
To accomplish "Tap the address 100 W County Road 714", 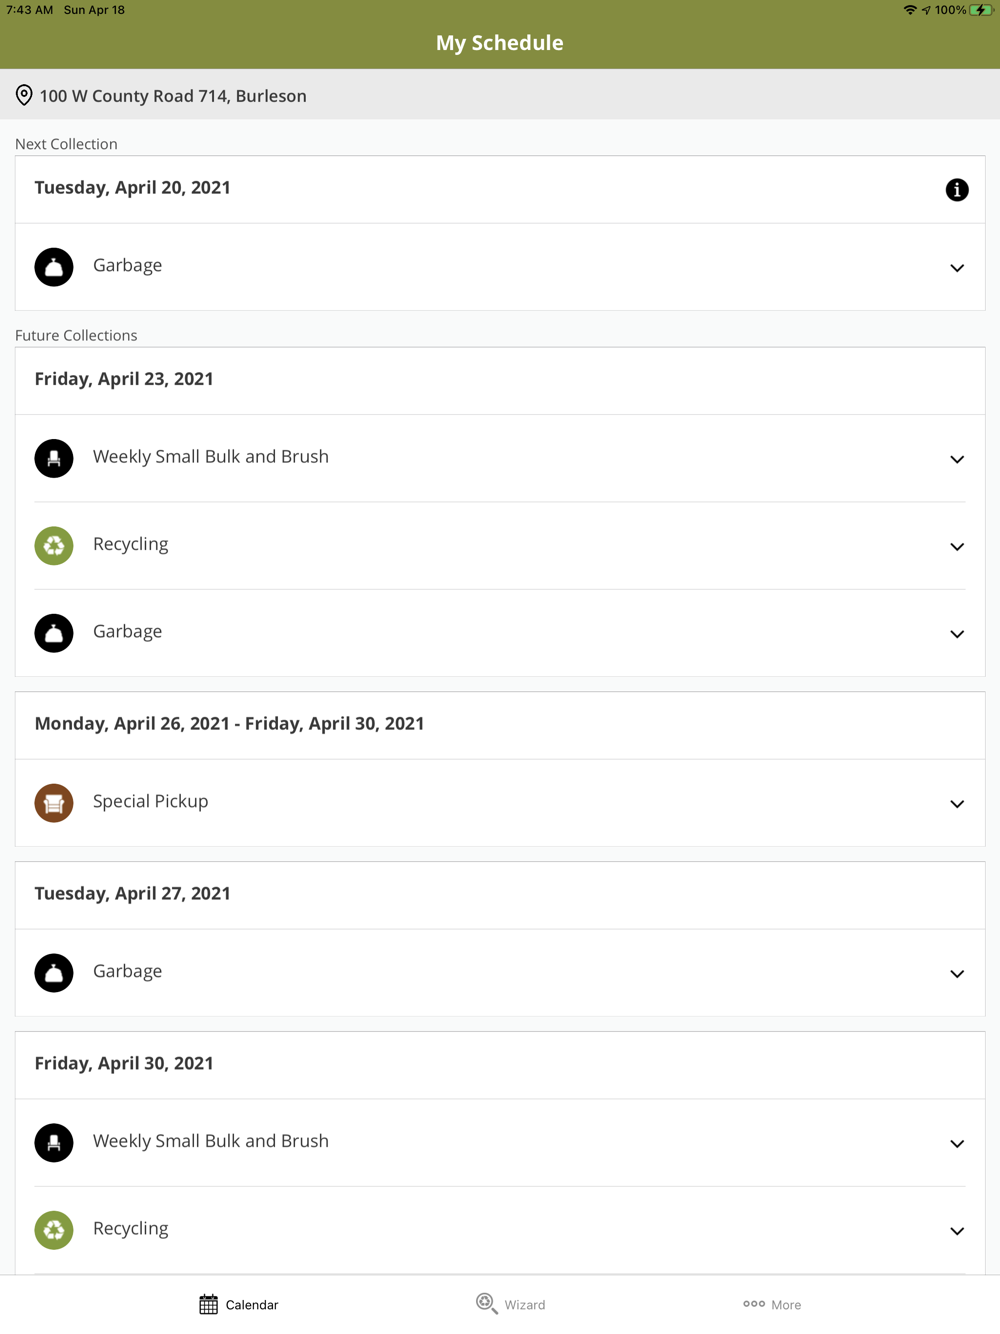I will [x=173, y=96].
